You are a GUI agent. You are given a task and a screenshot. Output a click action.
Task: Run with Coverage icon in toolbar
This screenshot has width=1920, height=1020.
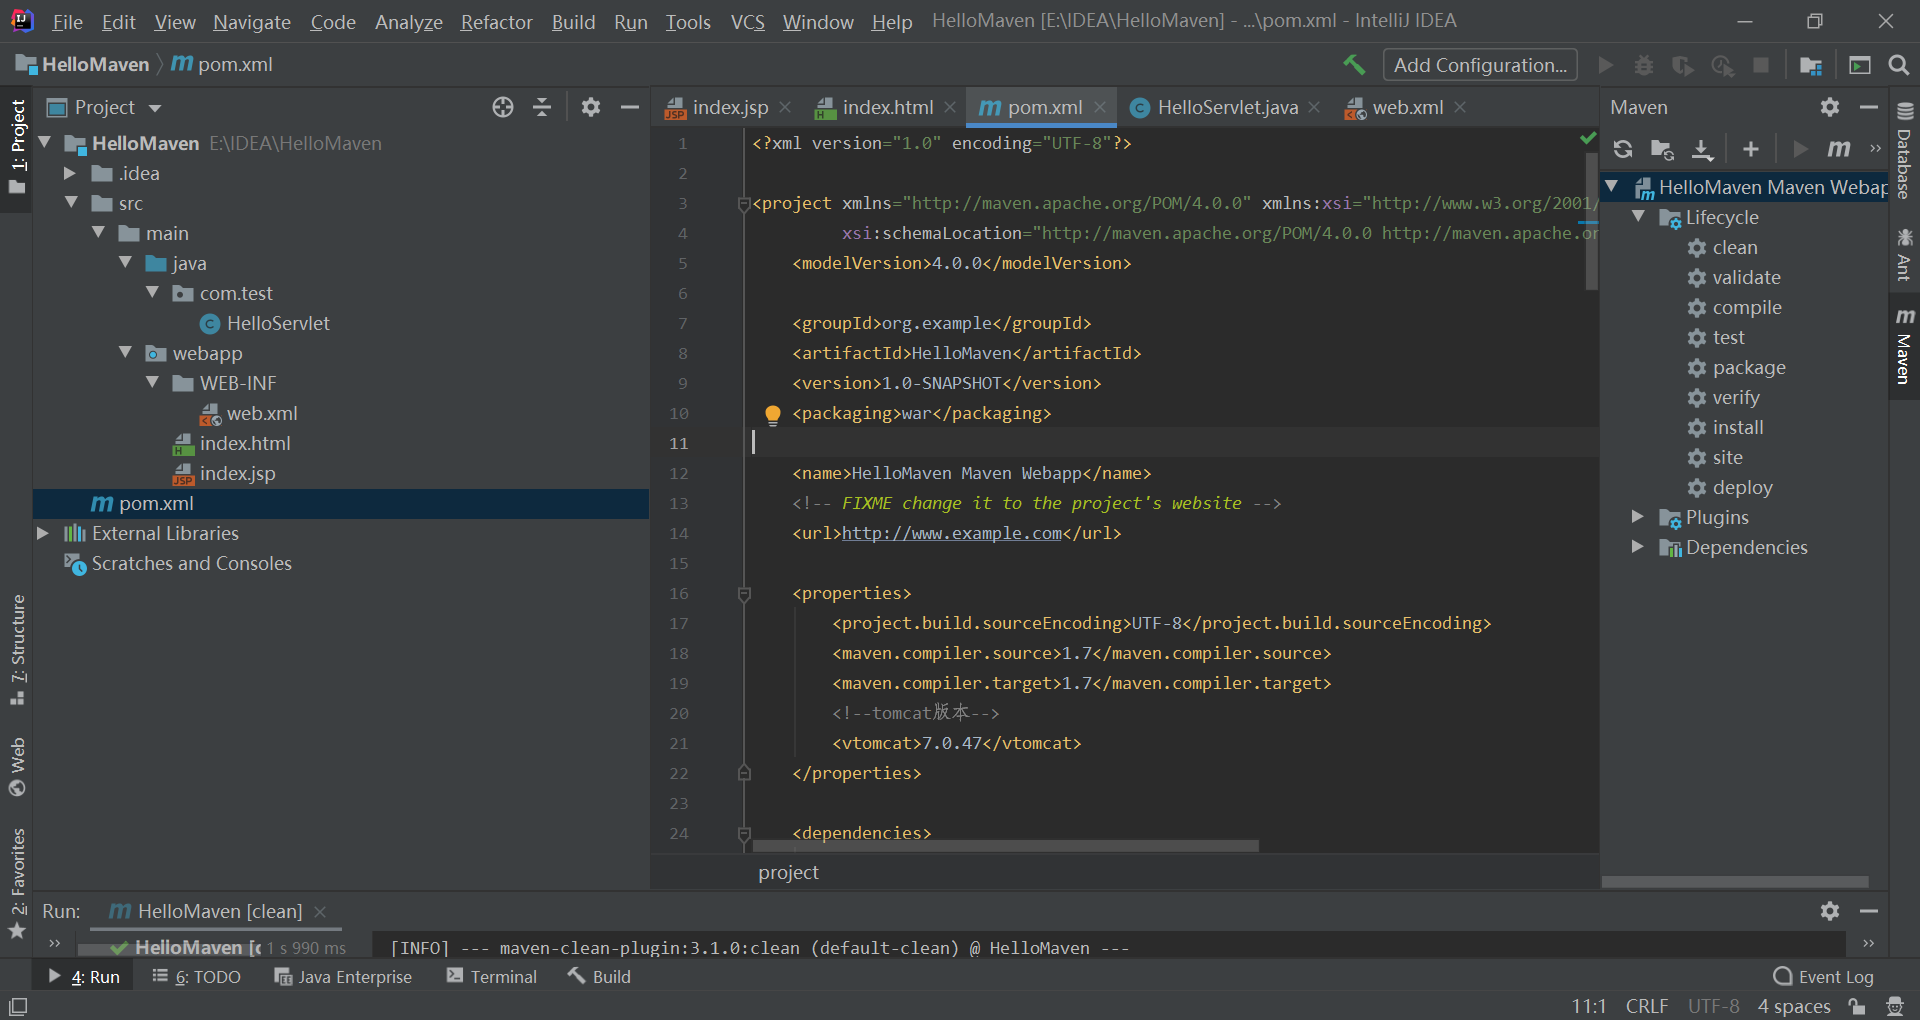[1683, 64]
